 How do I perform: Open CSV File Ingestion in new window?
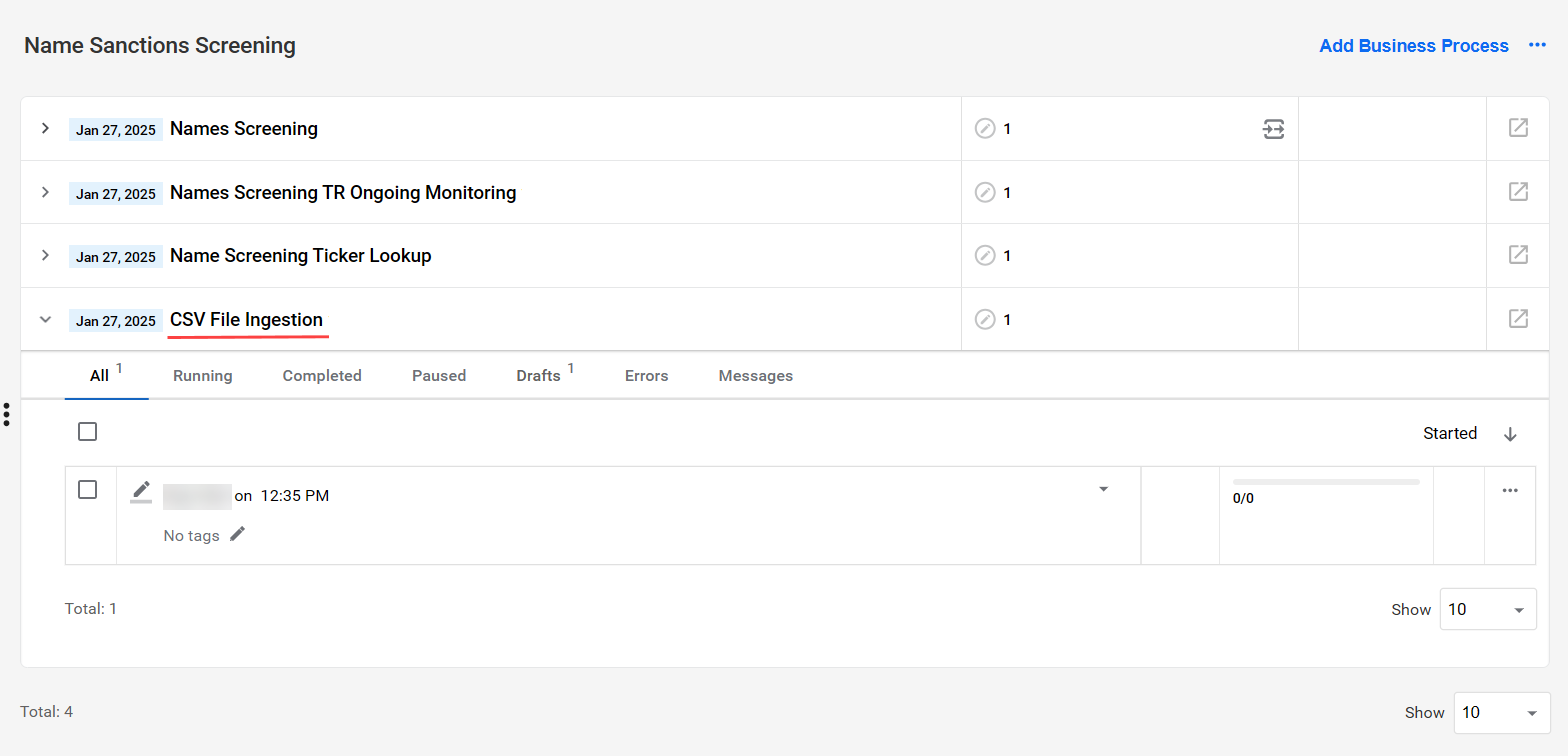[1518, 319]
